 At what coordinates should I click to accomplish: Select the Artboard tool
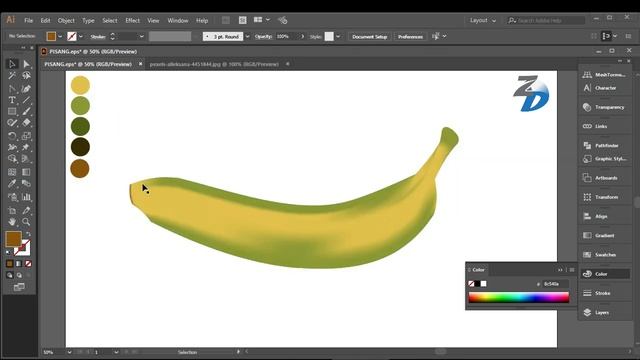click(x=12, y=211)
